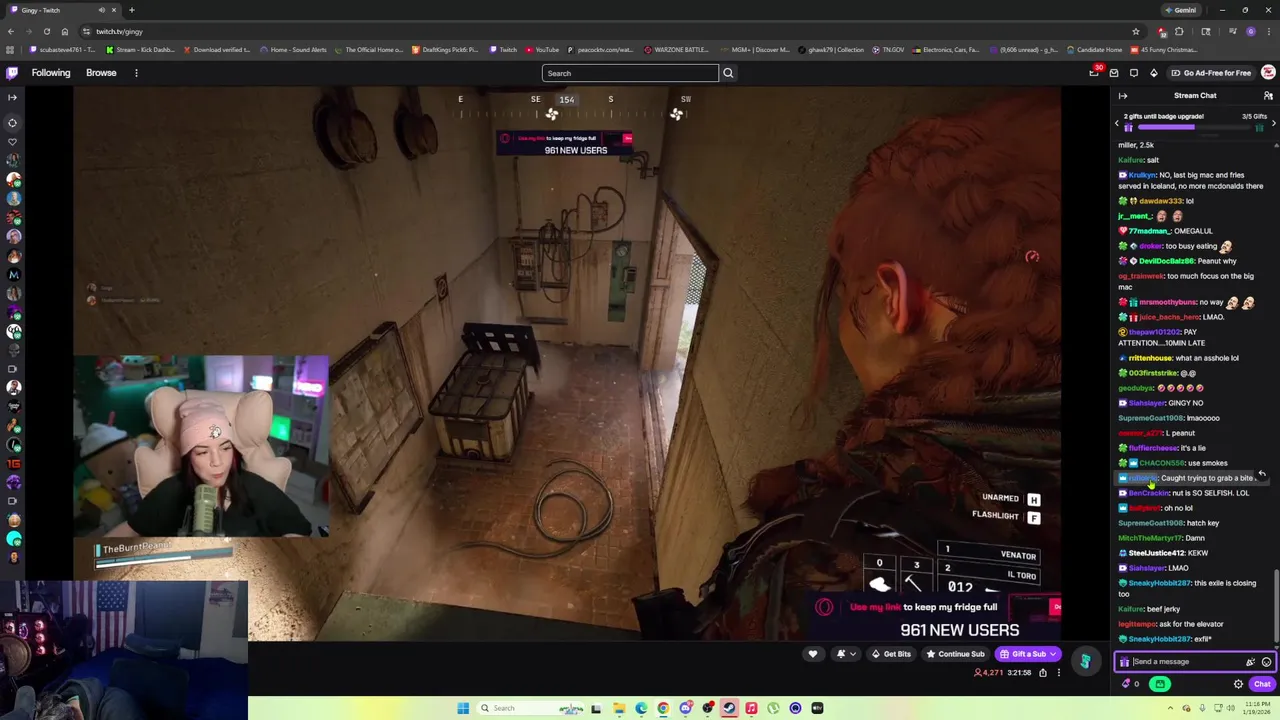
Task: Open the Home - Sound Alerts bookmark
Action: (294, 49)
